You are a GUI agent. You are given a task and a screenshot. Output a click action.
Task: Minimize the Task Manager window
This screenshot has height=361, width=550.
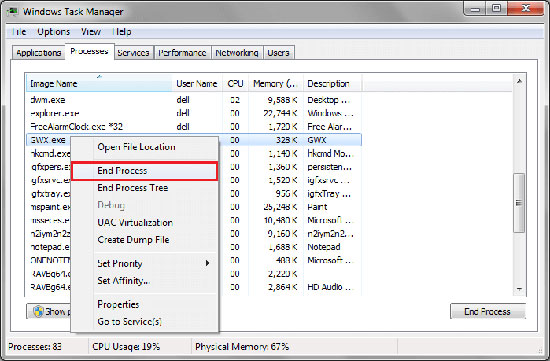point(475,8)
